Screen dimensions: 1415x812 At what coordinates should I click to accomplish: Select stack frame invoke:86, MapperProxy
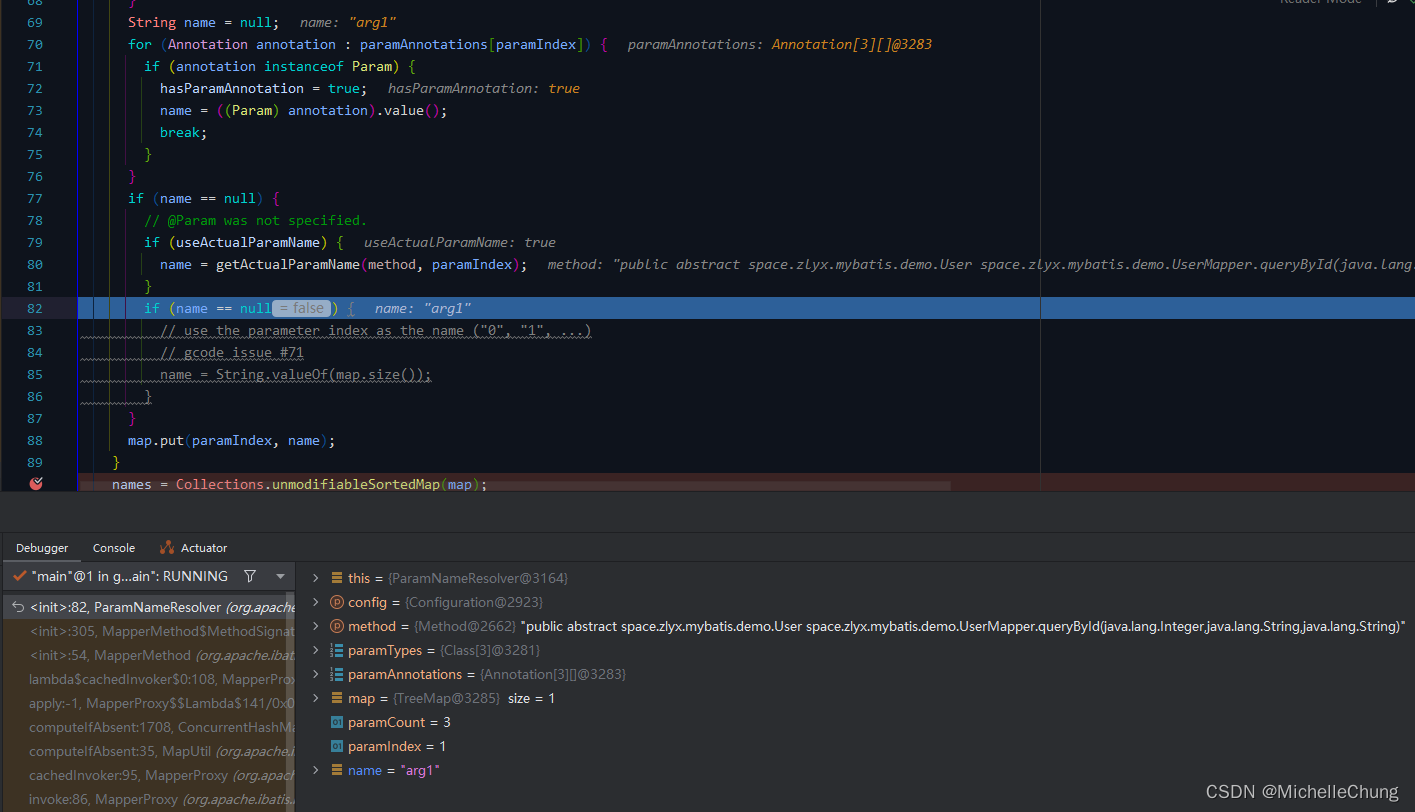[x=150, y=799]
